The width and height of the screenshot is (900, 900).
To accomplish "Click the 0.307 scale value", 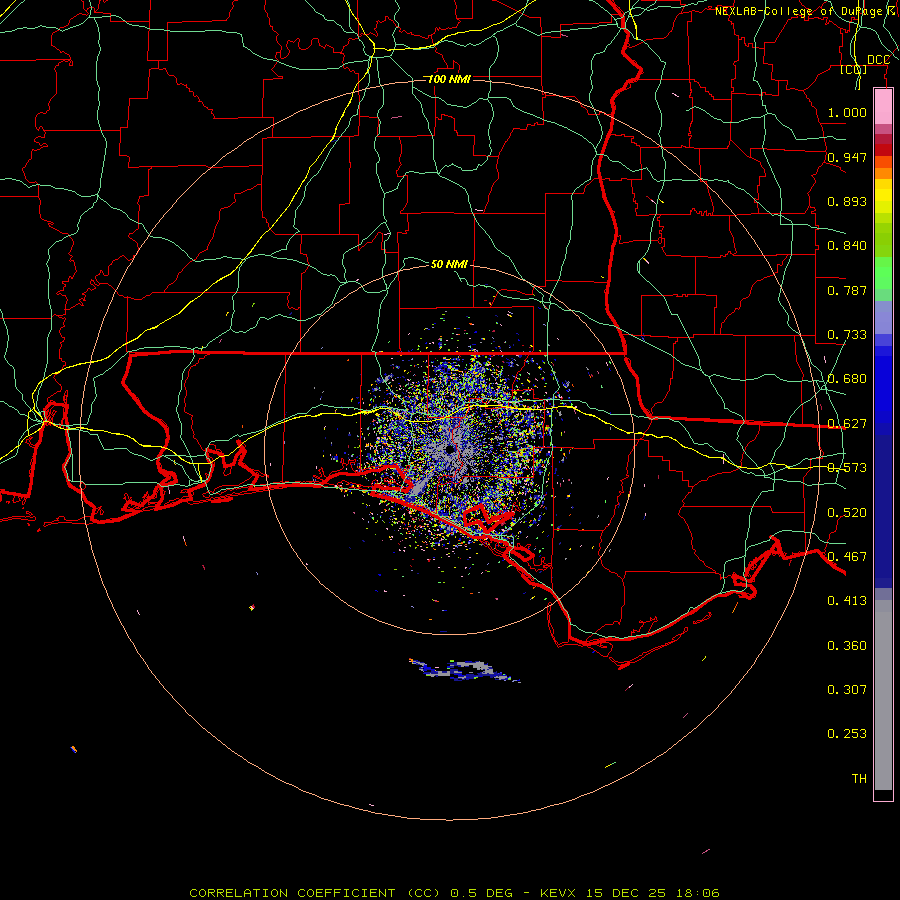I will [847, 690].
